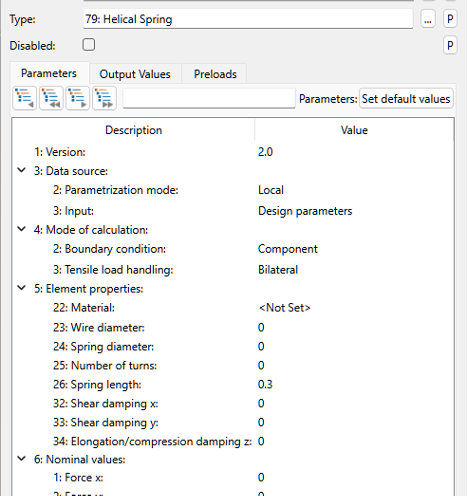Select the 23: Wire diameter row label
This screenshot has width=468, height=496.
pyautogui.click(x=99, y=327)
